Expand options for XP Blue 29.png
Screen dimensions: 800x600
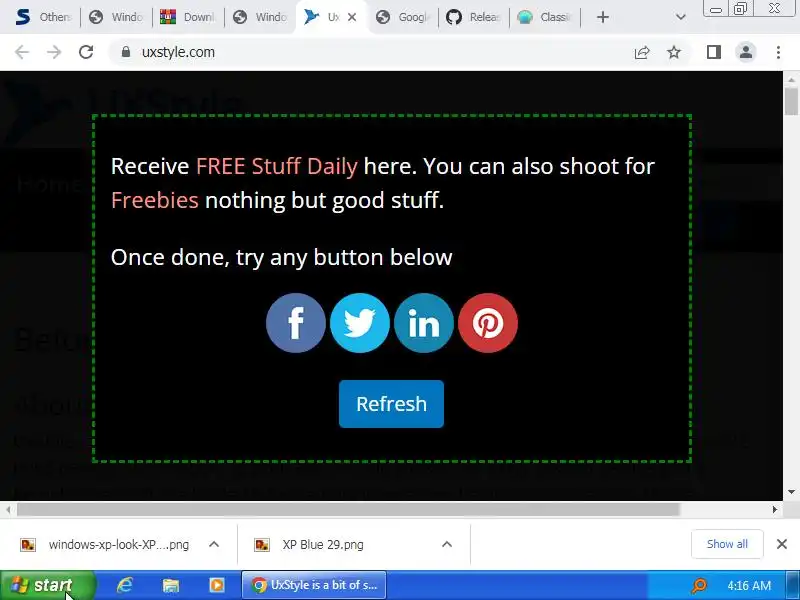pos(447,544)
